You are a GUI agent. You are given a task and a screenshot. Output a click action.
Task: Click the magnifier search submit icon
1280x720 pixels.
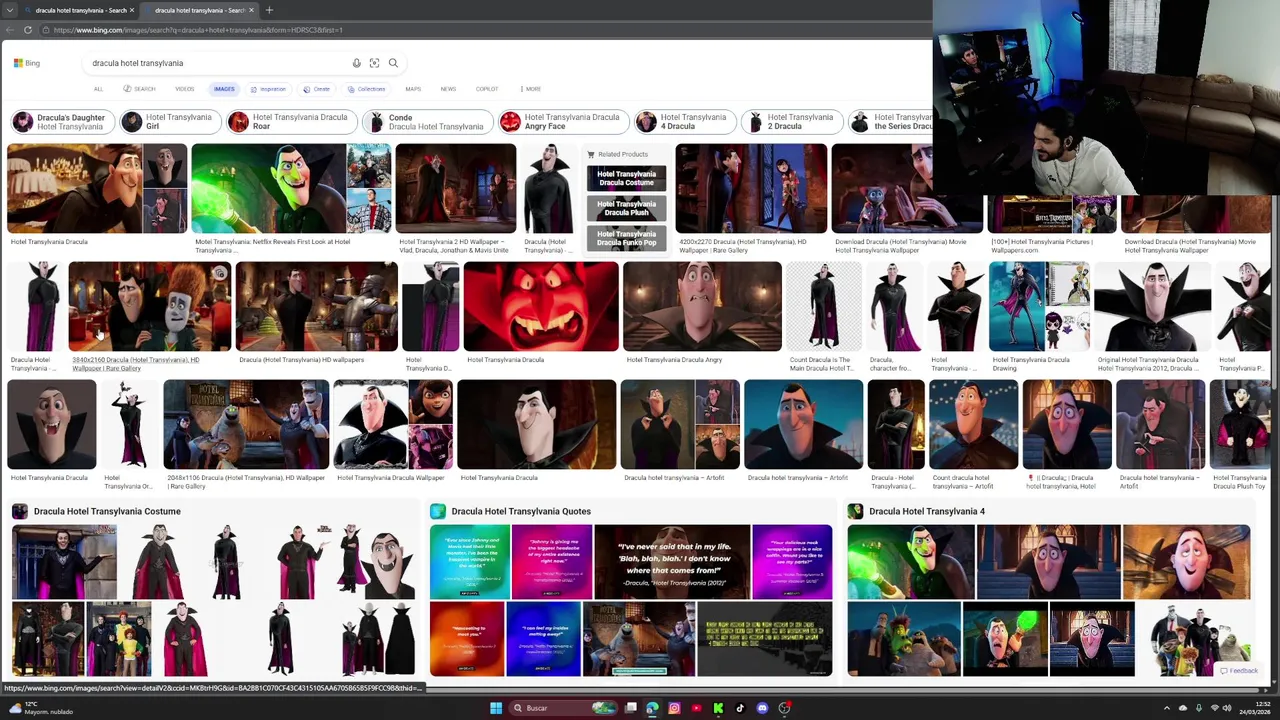point(393,63)
